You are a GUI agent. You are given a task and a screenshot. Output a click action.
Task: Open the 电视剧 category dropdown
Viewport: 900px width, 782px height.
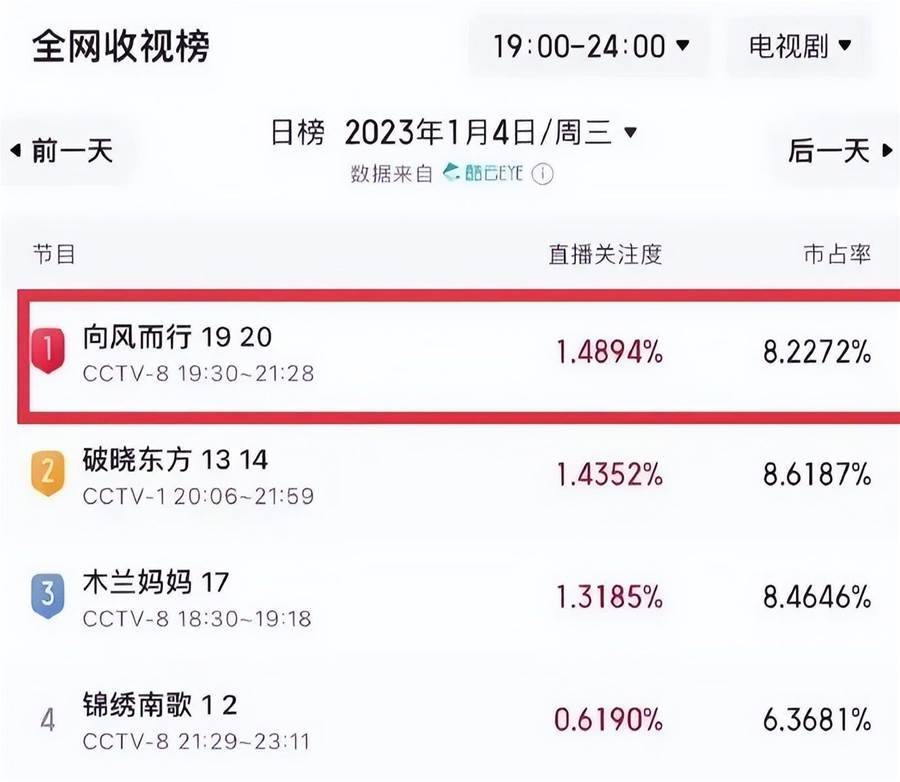click(800, 46)
